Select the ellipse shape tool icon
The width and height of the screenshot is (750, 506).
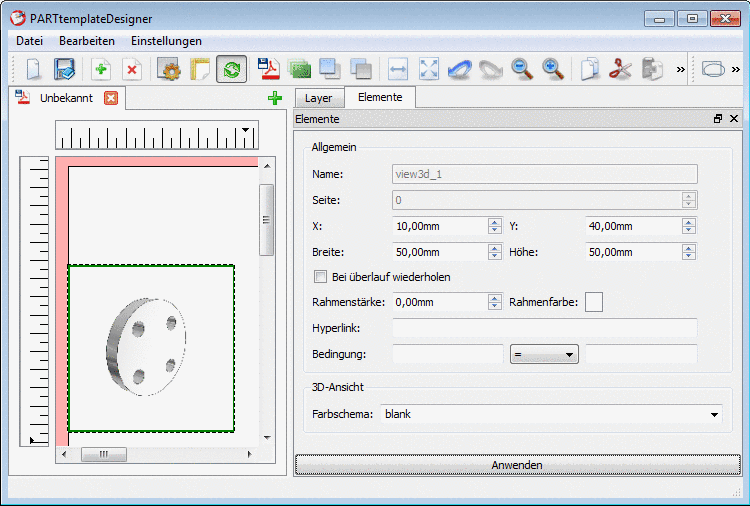tap(713, 69)
